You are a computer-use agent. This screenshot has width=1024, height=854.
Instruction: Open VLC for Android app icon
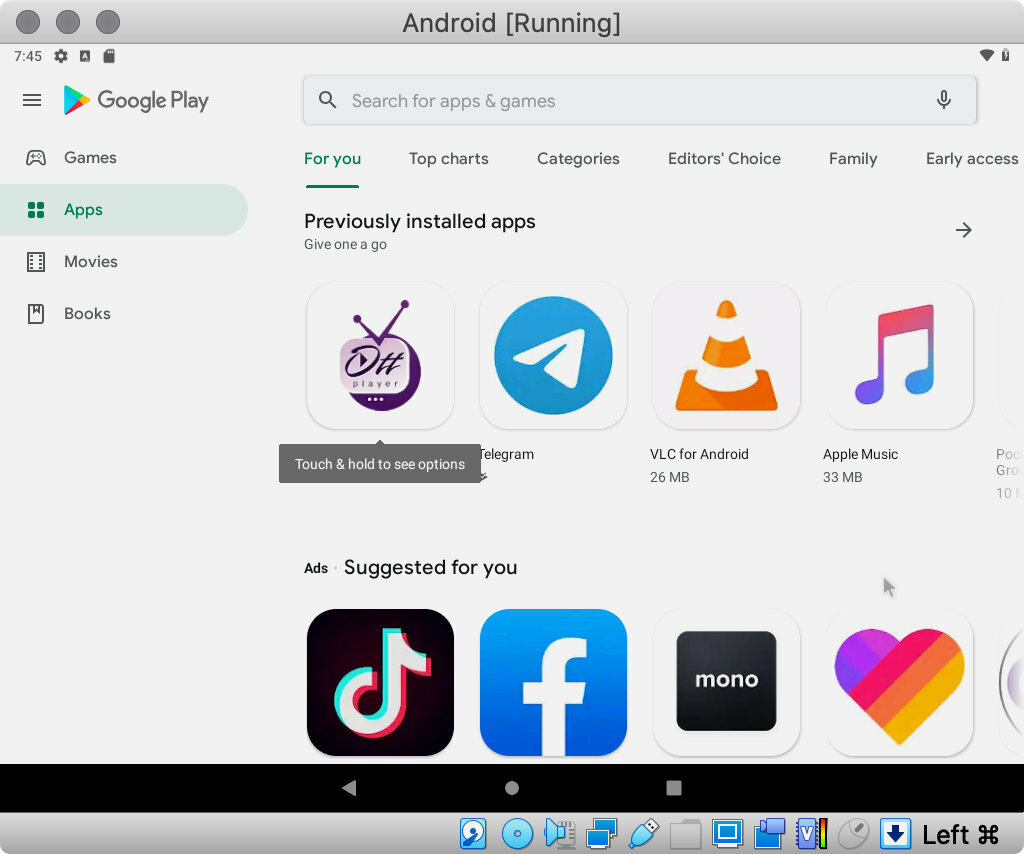coord(726,355)
